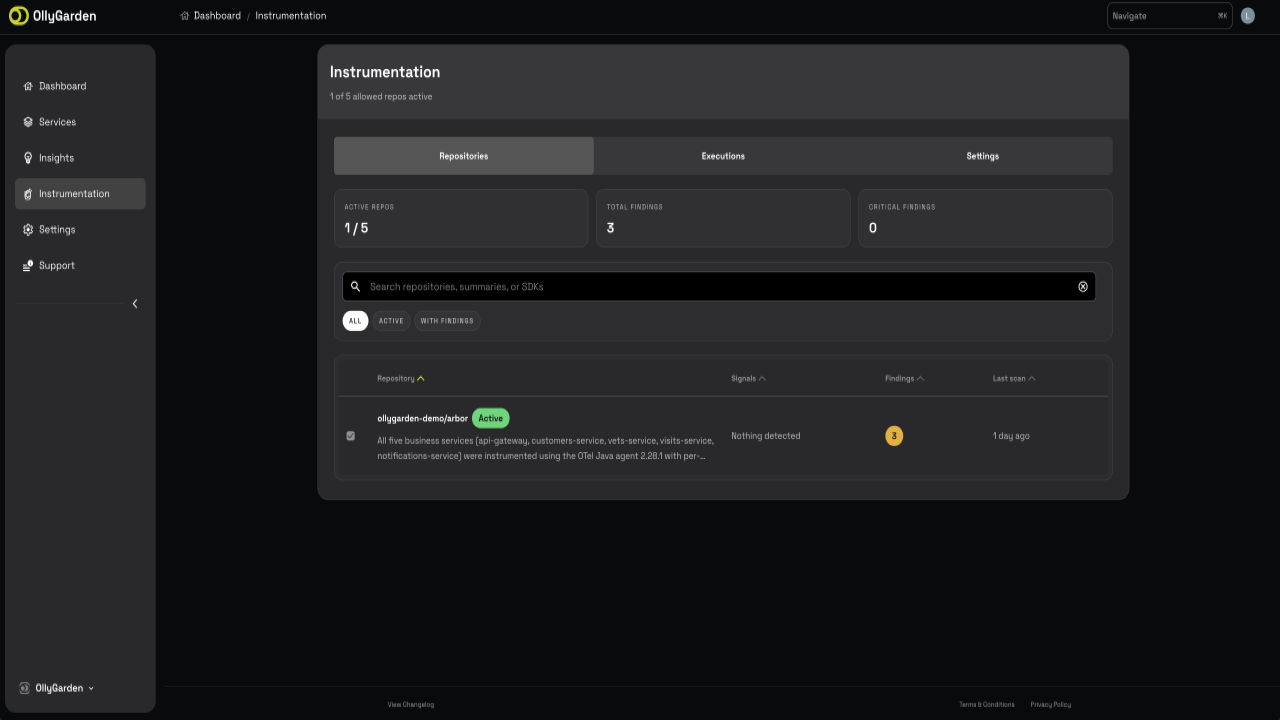Screen dimensions: 1280x720
Task: Click the Support icon in the sidebar
Action: pyautogui.click(x=28, y=266)
